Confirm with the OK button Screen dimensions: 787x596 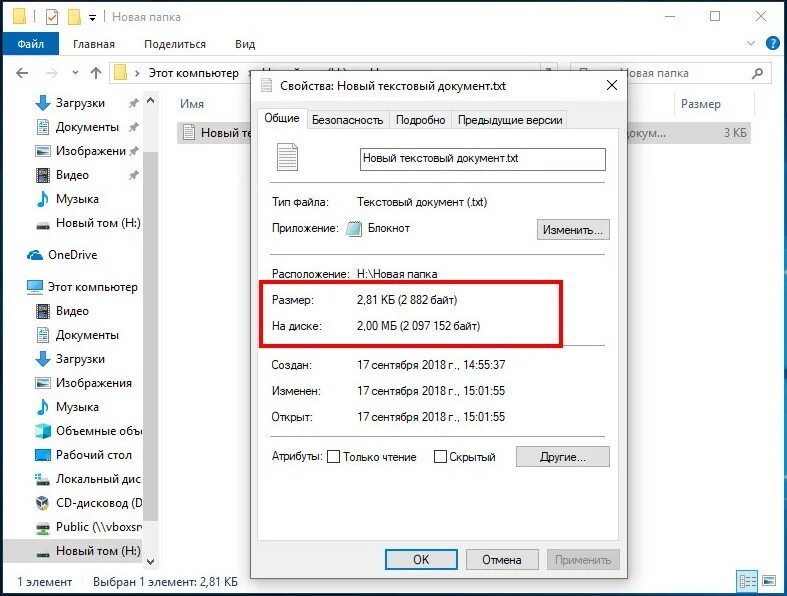(421, 559)
